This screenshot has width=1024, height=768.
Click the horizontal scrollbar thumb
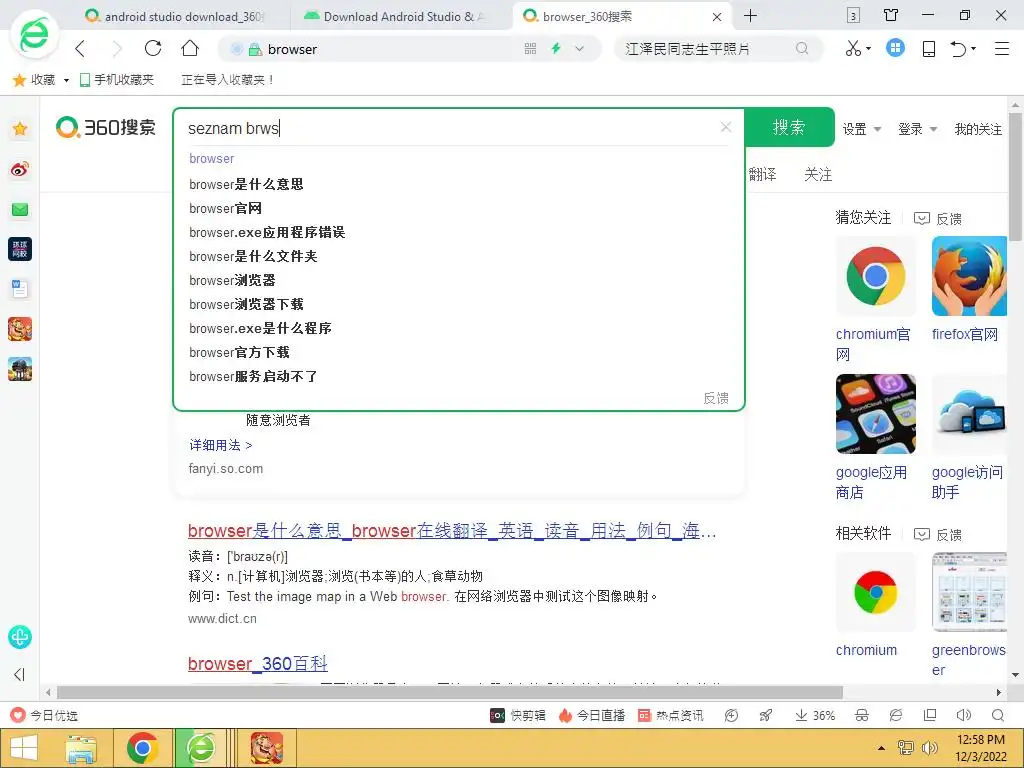(x=449, y=692)
